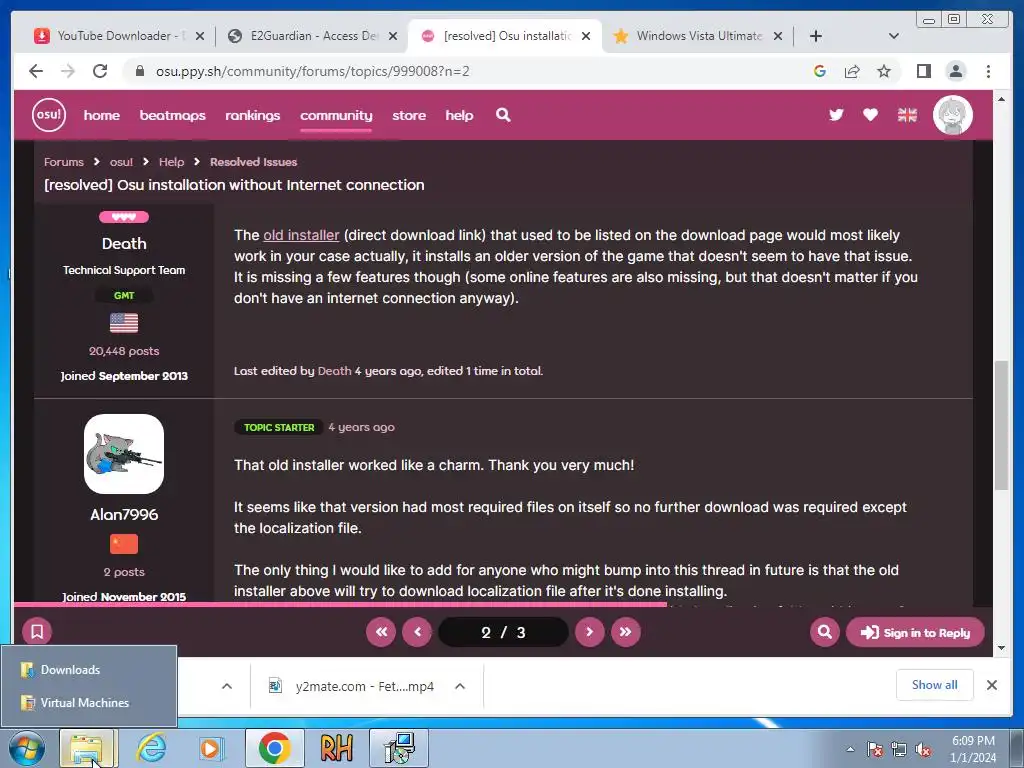Open the Chrome profile icon
The width and height of the screenshot is (1024, 768).
click(955, 71)
